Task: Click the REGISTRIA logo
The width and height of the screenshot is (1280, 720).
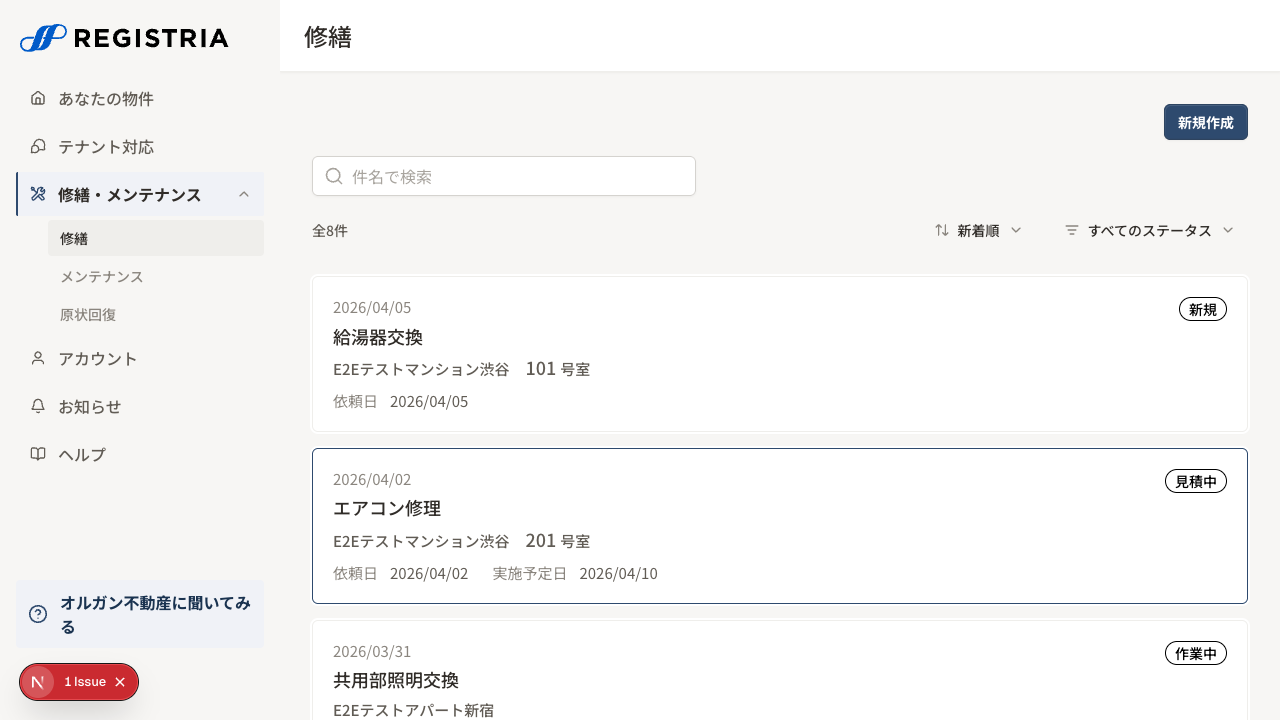Action: pyautogui.click(x=123, y=38)
